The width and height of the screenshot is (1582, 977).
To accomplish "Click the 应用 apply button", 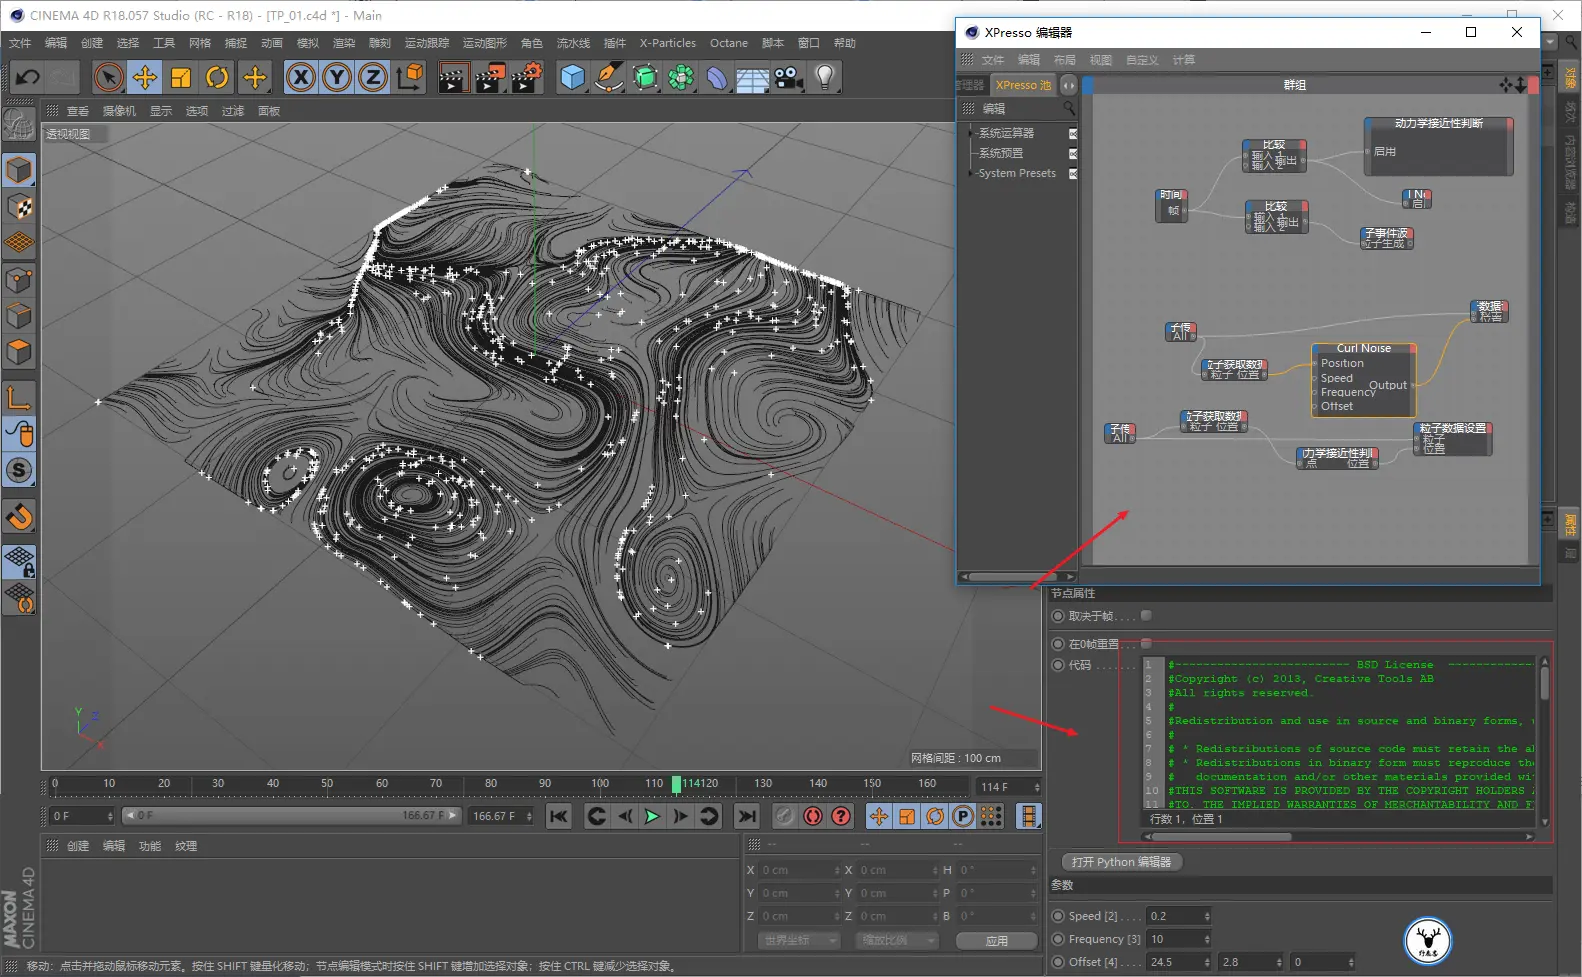I will click(996, 941).
